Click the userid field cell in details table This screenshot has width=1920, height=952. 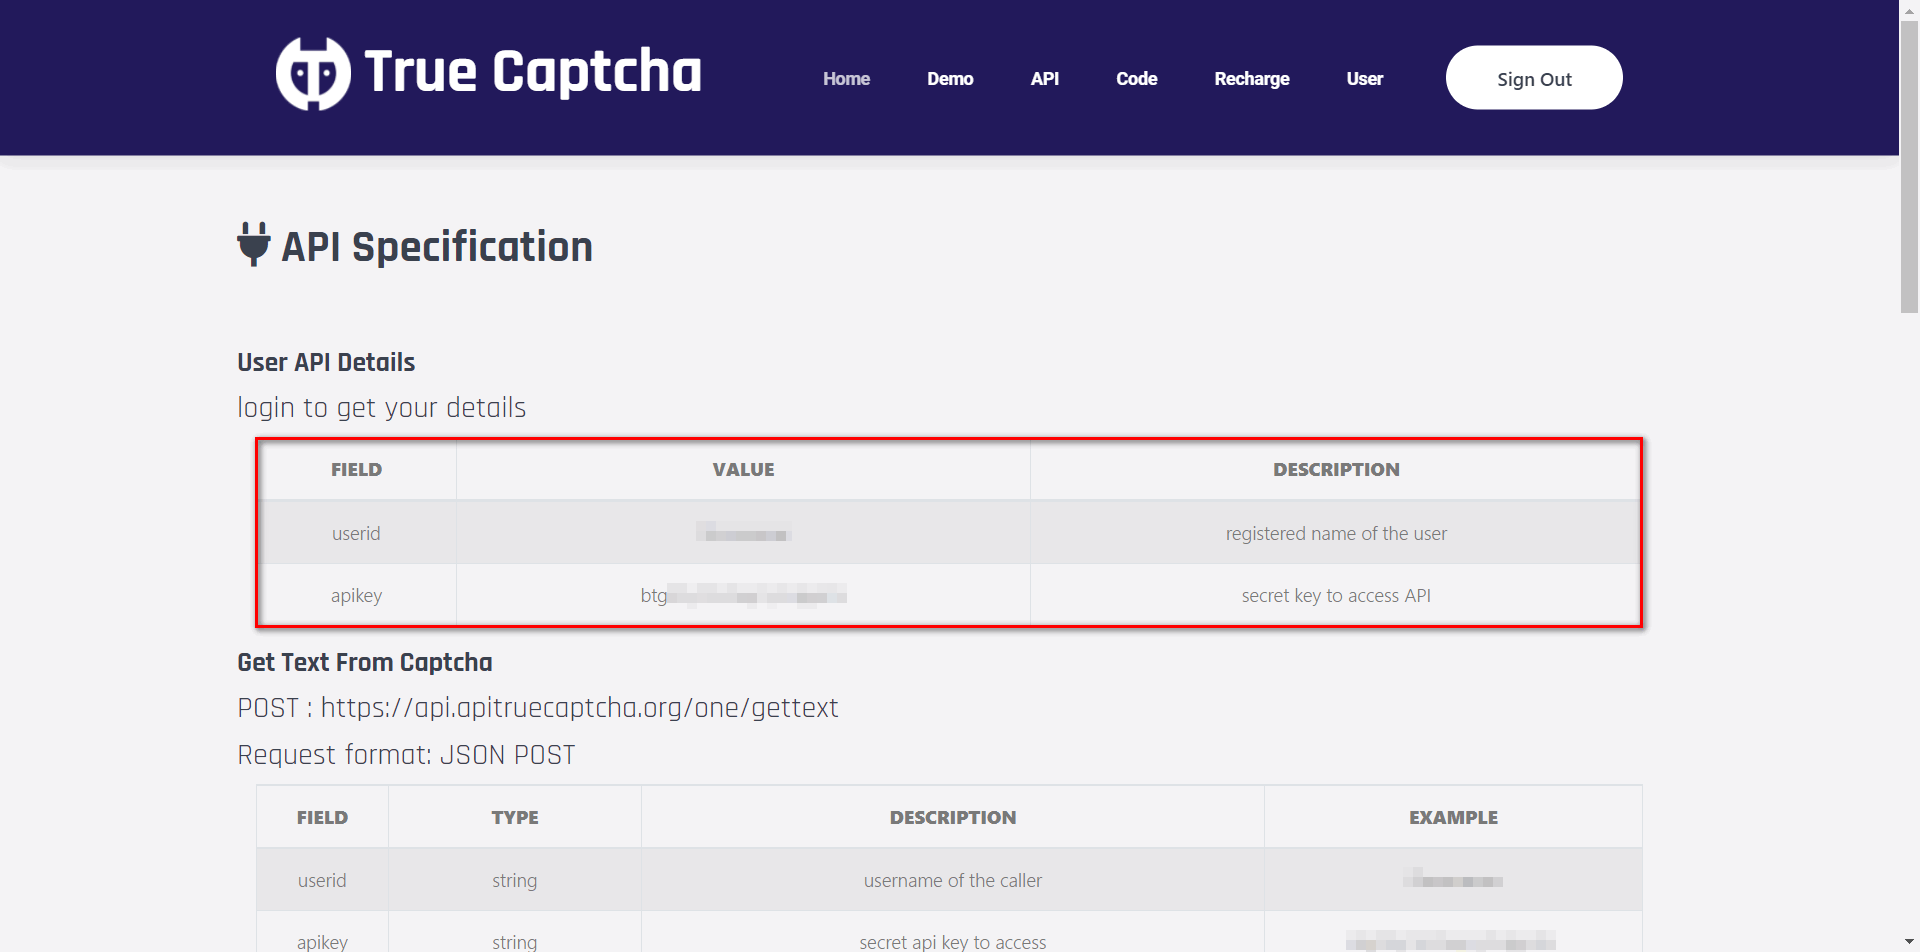(356, 533)
